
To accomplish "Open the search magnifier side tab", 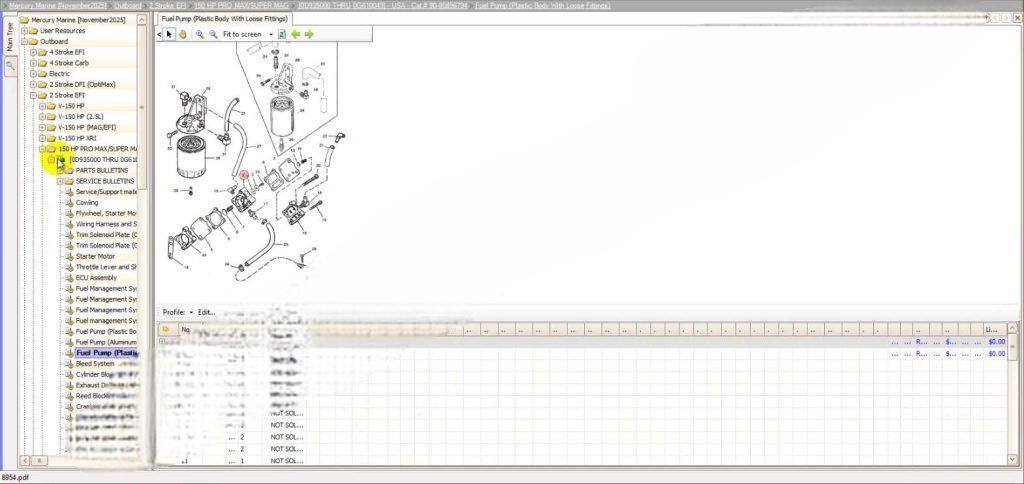I will tap(10, 66).
